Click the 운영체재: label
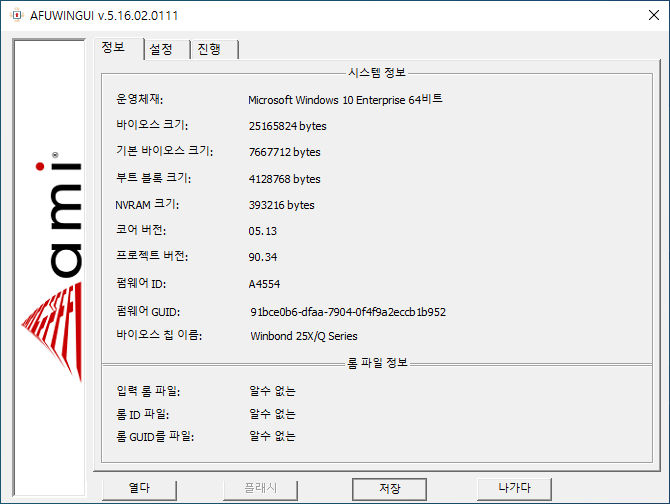Image resolution: width=670 pixels, height=504 pixels. click(139, 99)
